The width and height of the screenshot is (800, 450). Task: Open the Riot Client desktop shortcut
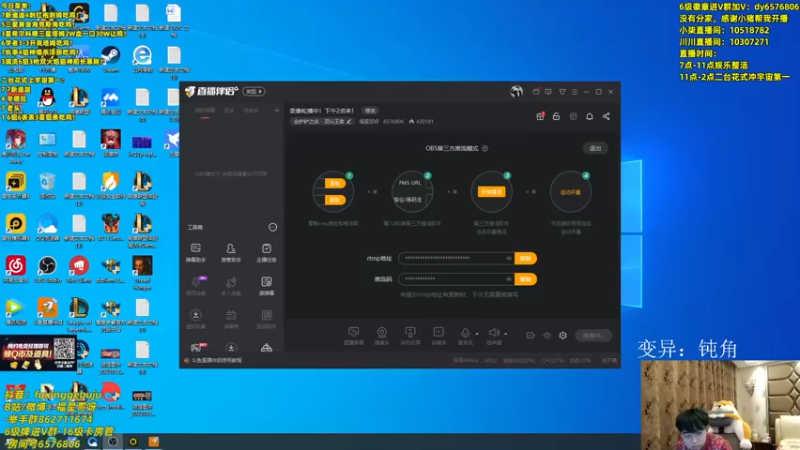[79, 270]
